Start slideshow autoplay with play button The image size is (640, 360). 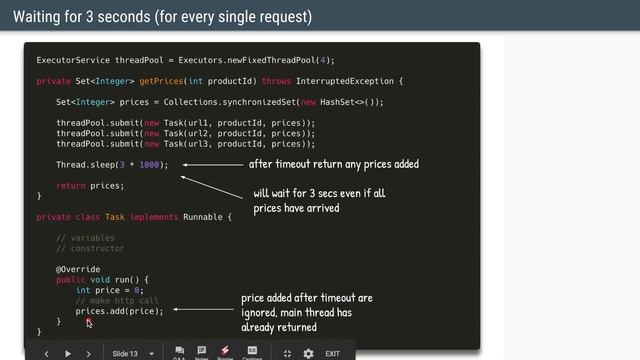[68, 353]
